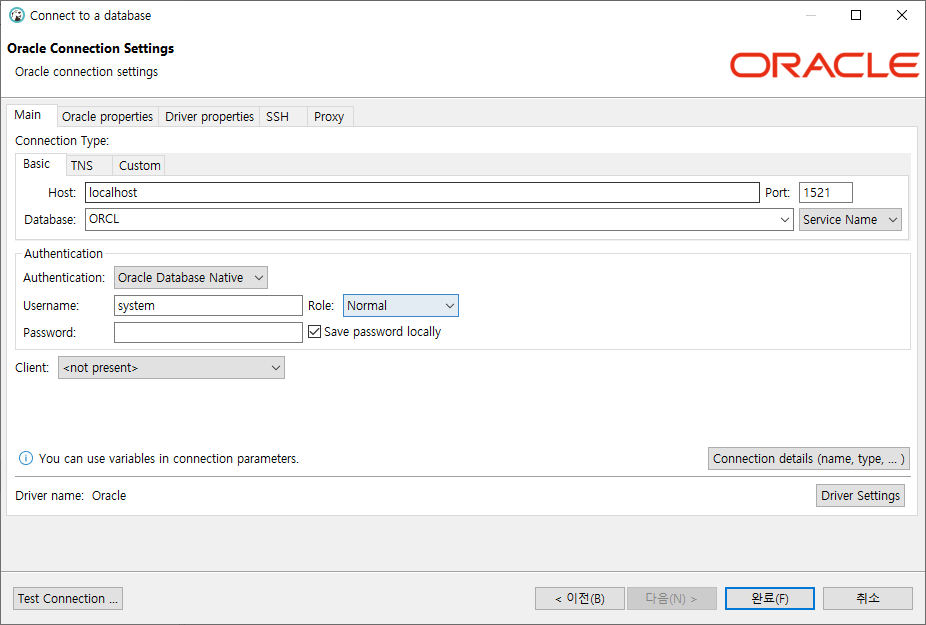Viewport: 926px width, 625px height.
Task: Click the Host input field
Action: (422, 193)
